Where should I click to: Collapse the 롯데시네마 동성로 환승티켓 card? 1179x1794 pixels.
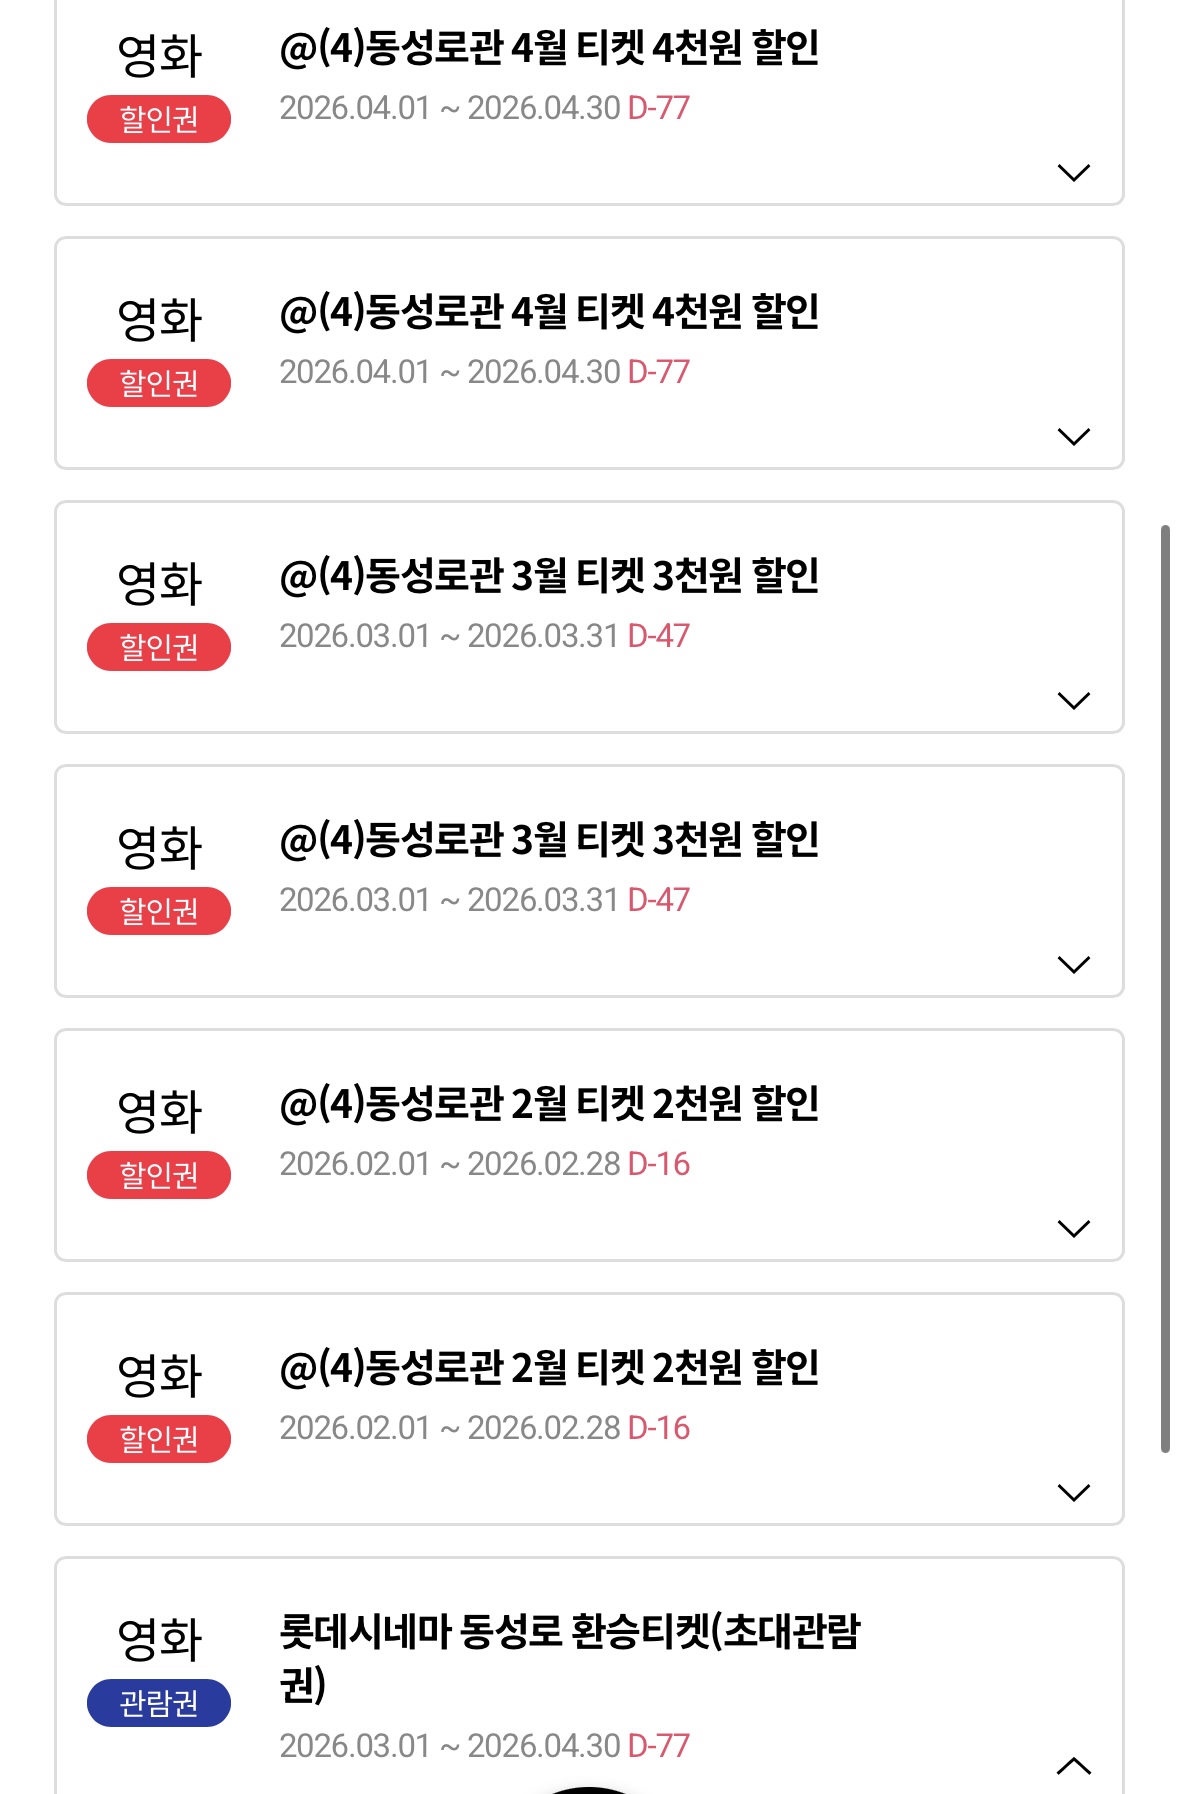tap(1073, 1766)
